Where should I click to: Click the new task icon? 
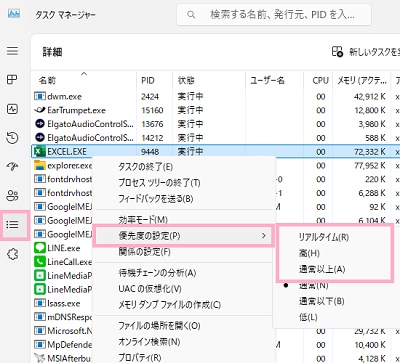point(337,52)
